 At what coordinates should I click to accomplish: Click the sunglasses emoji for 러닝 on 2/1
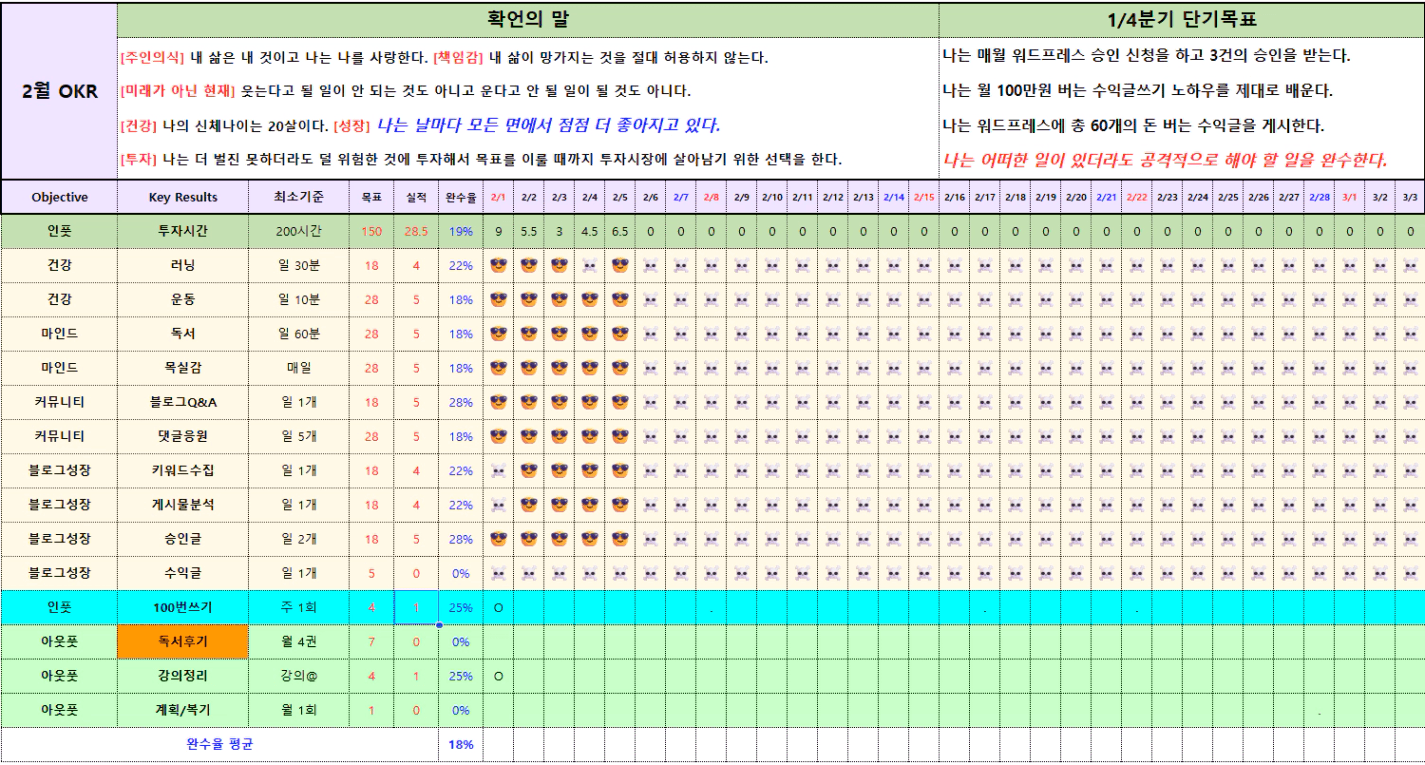(499, 266)
